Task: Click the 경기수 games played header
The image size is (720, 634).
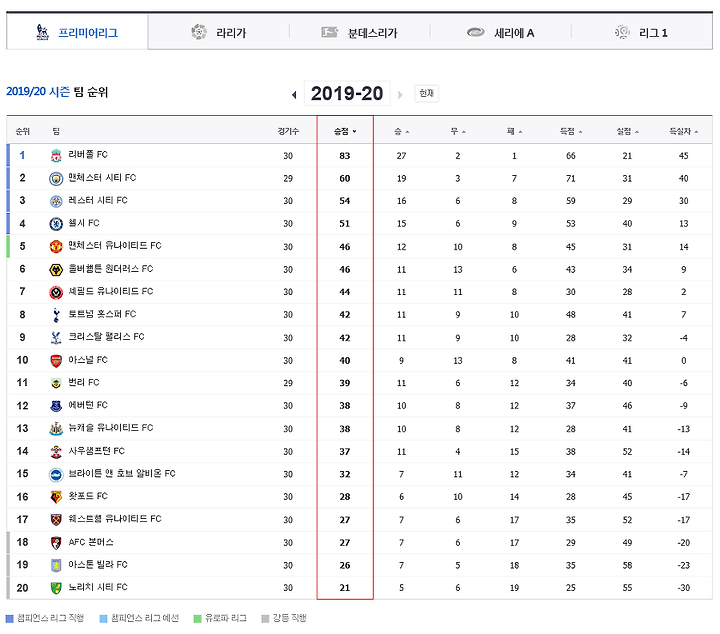Action: (x=288, y=131)
